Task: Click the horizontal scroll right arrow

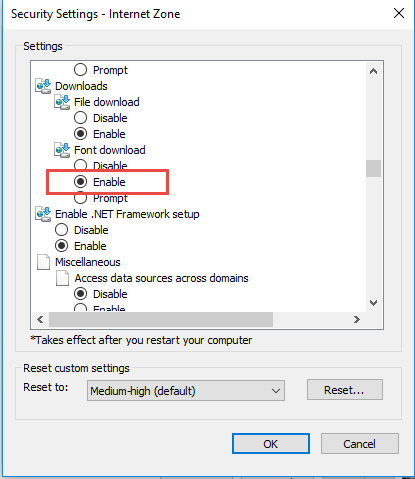Action: [357, 320]
